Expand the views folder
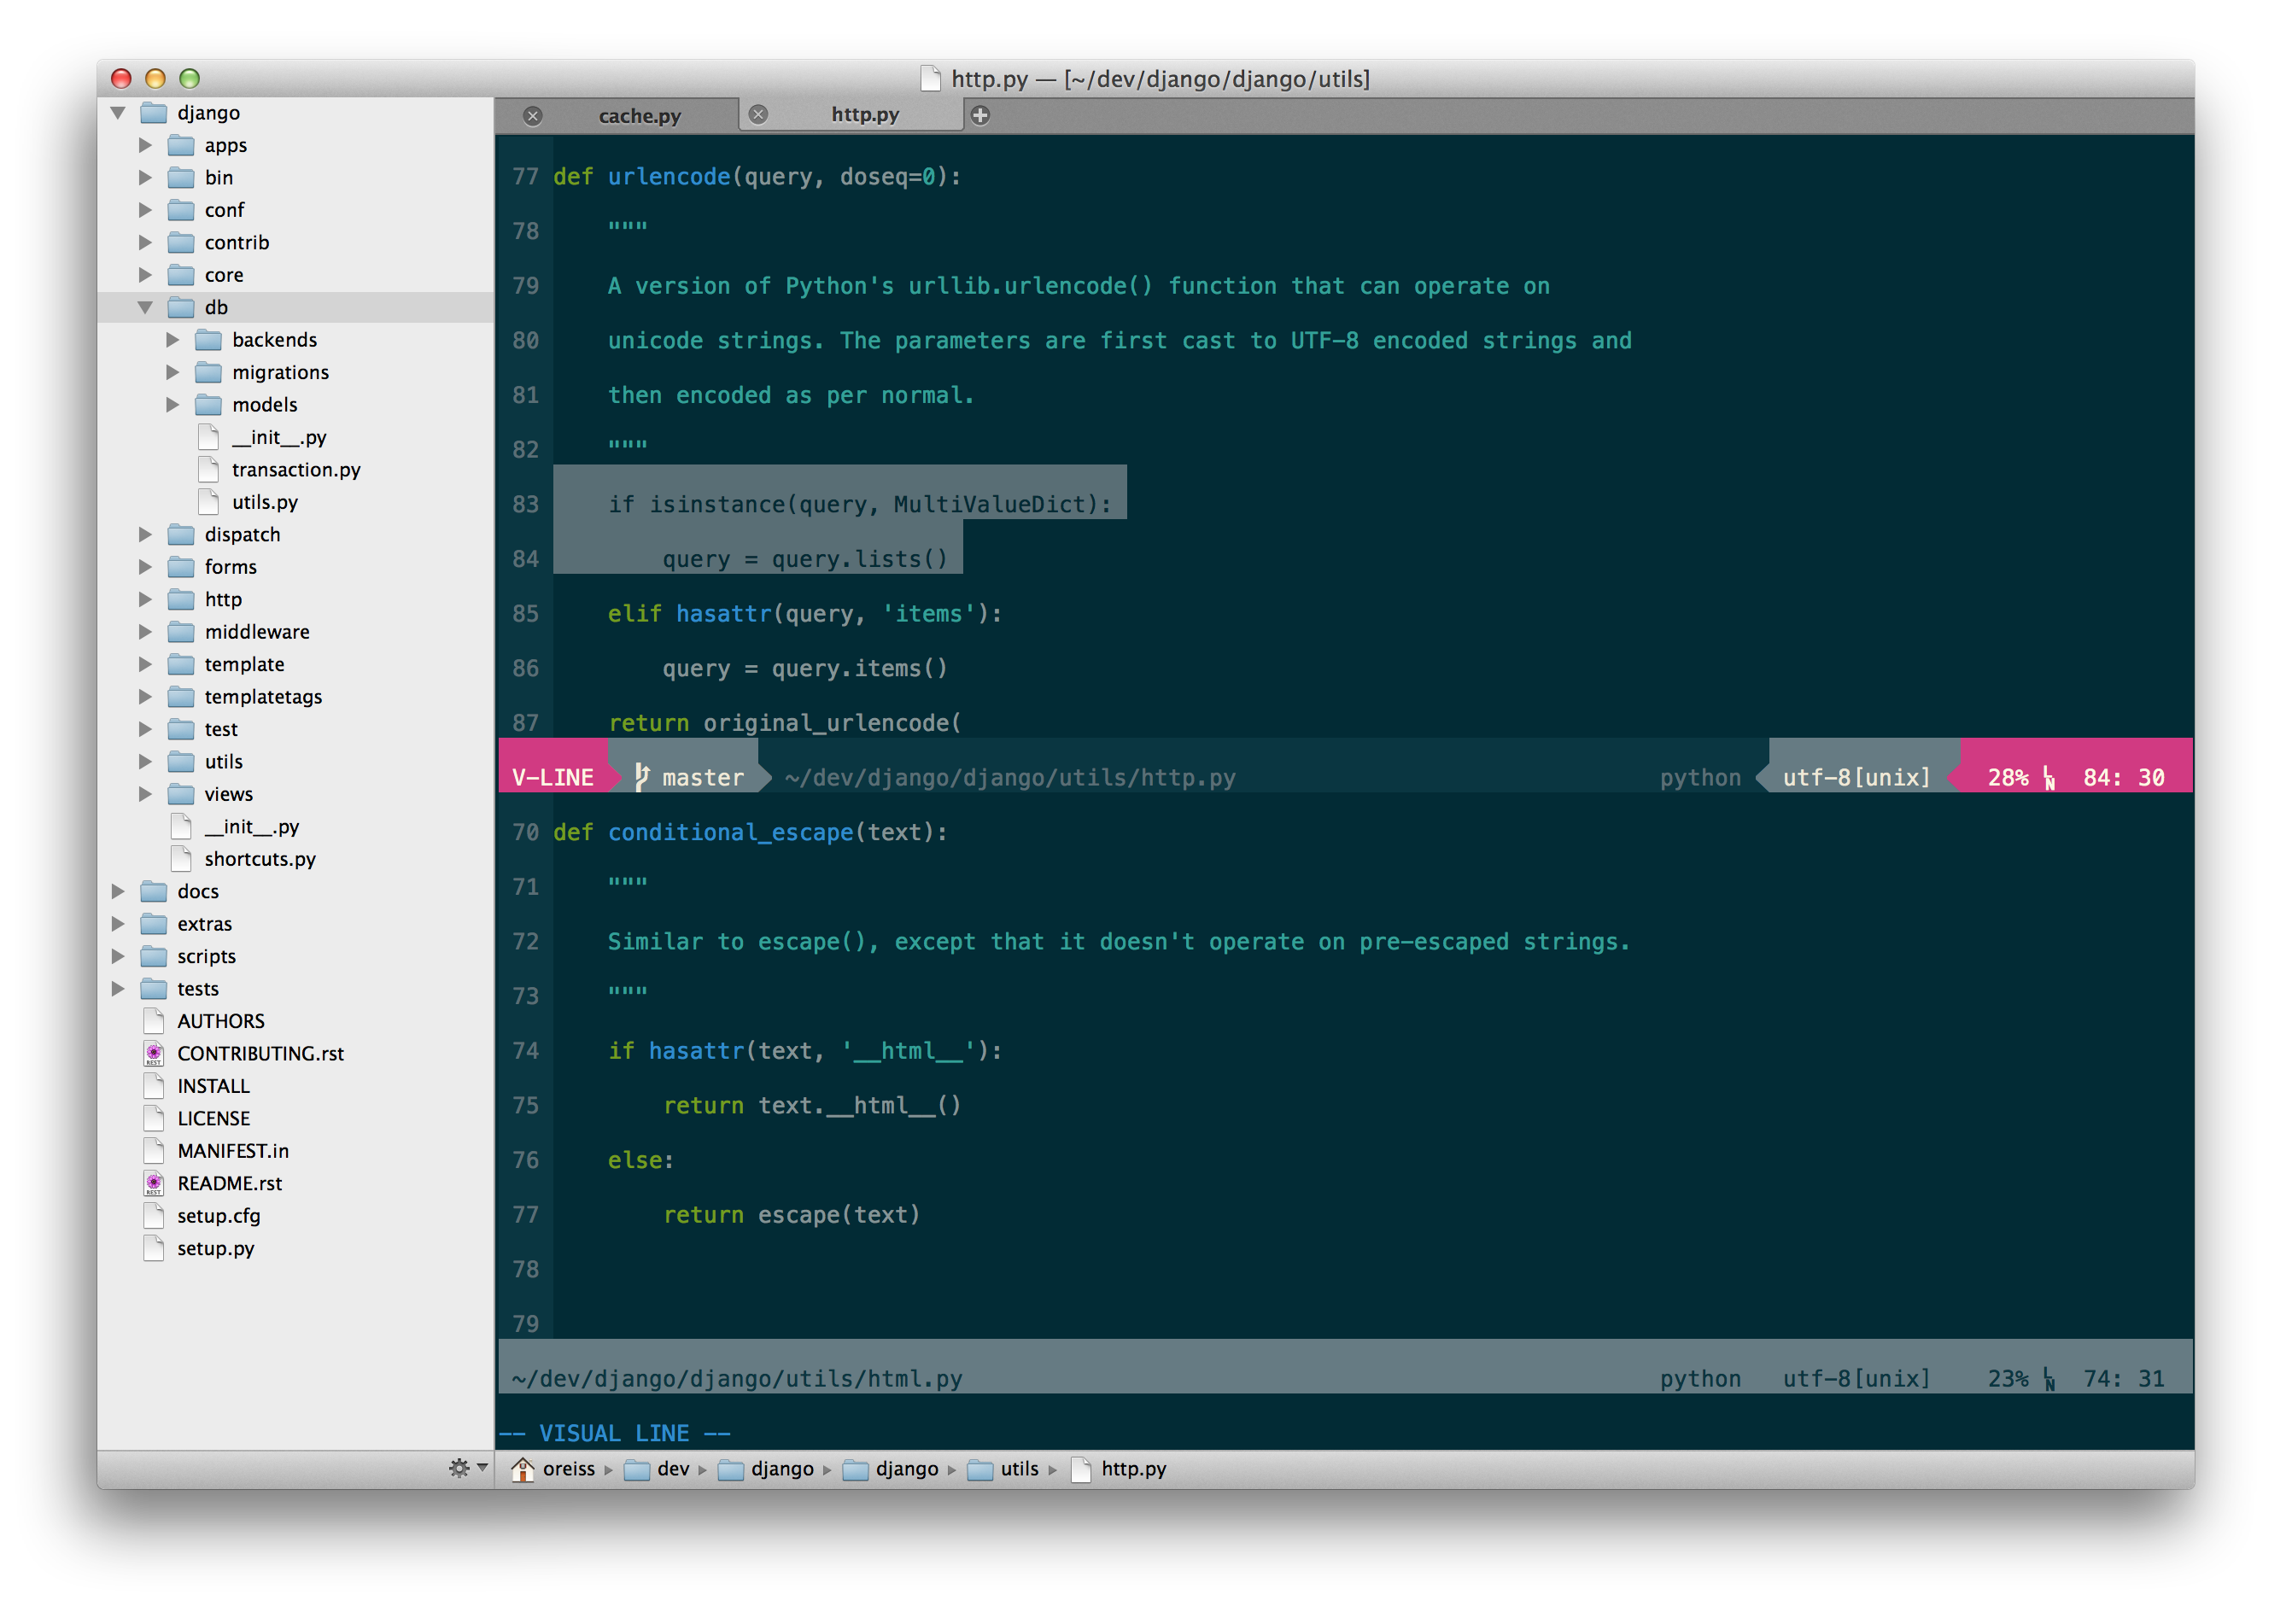The width and height of the screenshot is (2292, 1624). click(x=146, y=794)
